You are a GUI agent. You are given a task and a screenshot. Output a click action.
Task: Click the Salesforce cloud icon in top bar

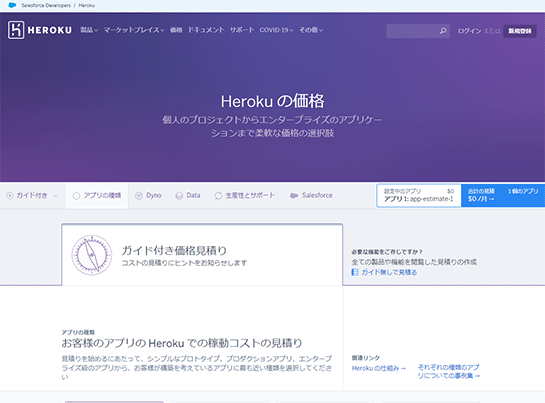tap(12, 5)
